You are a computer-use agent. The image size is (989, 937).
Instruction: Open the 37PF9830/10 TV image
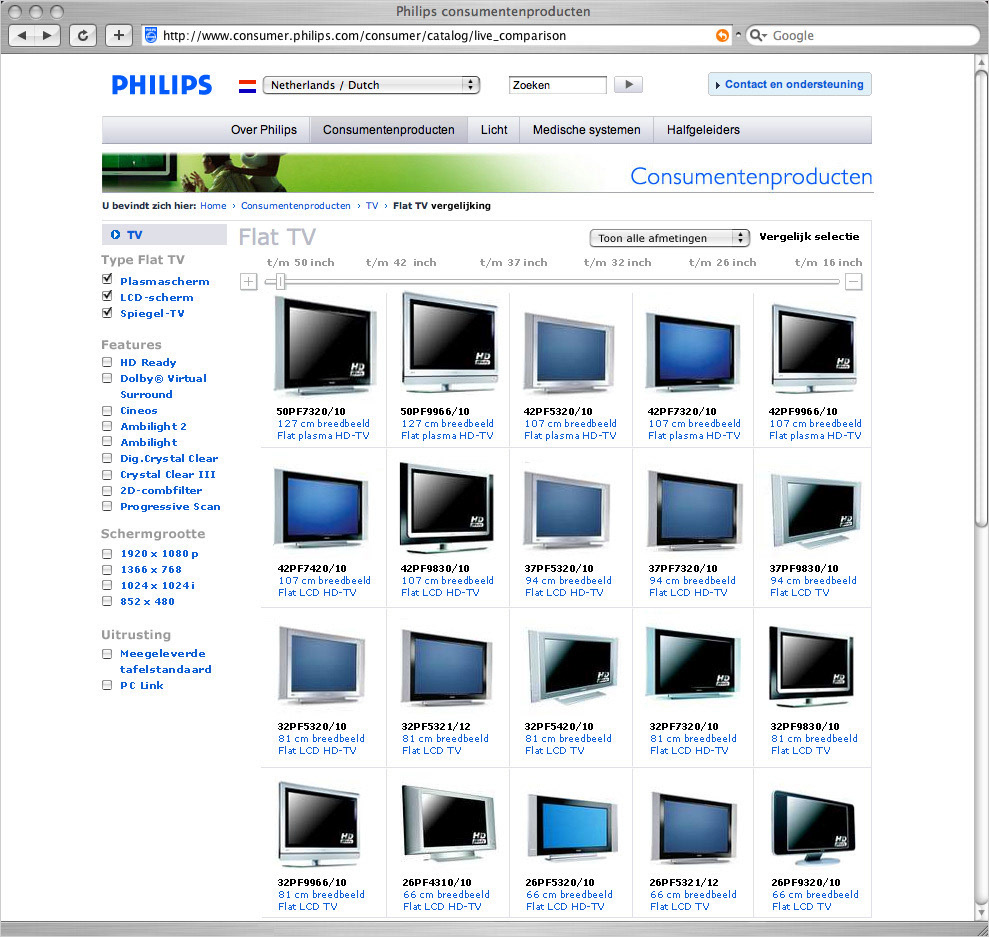coord(816,511)
